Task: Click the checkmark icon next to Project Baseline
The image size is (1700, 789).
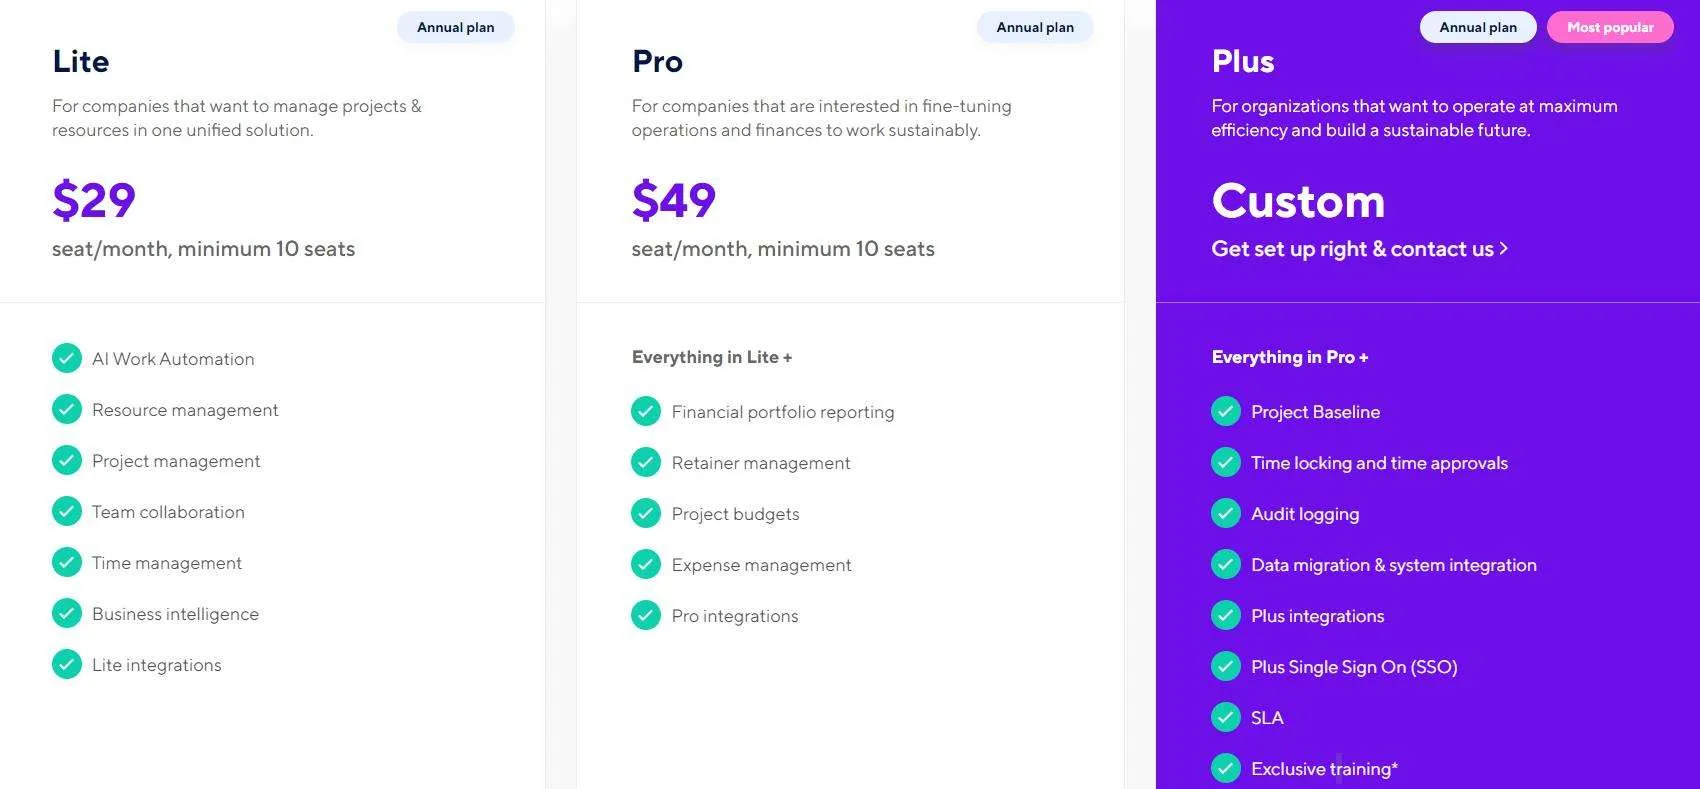Action: click(x=1226, y=411)
